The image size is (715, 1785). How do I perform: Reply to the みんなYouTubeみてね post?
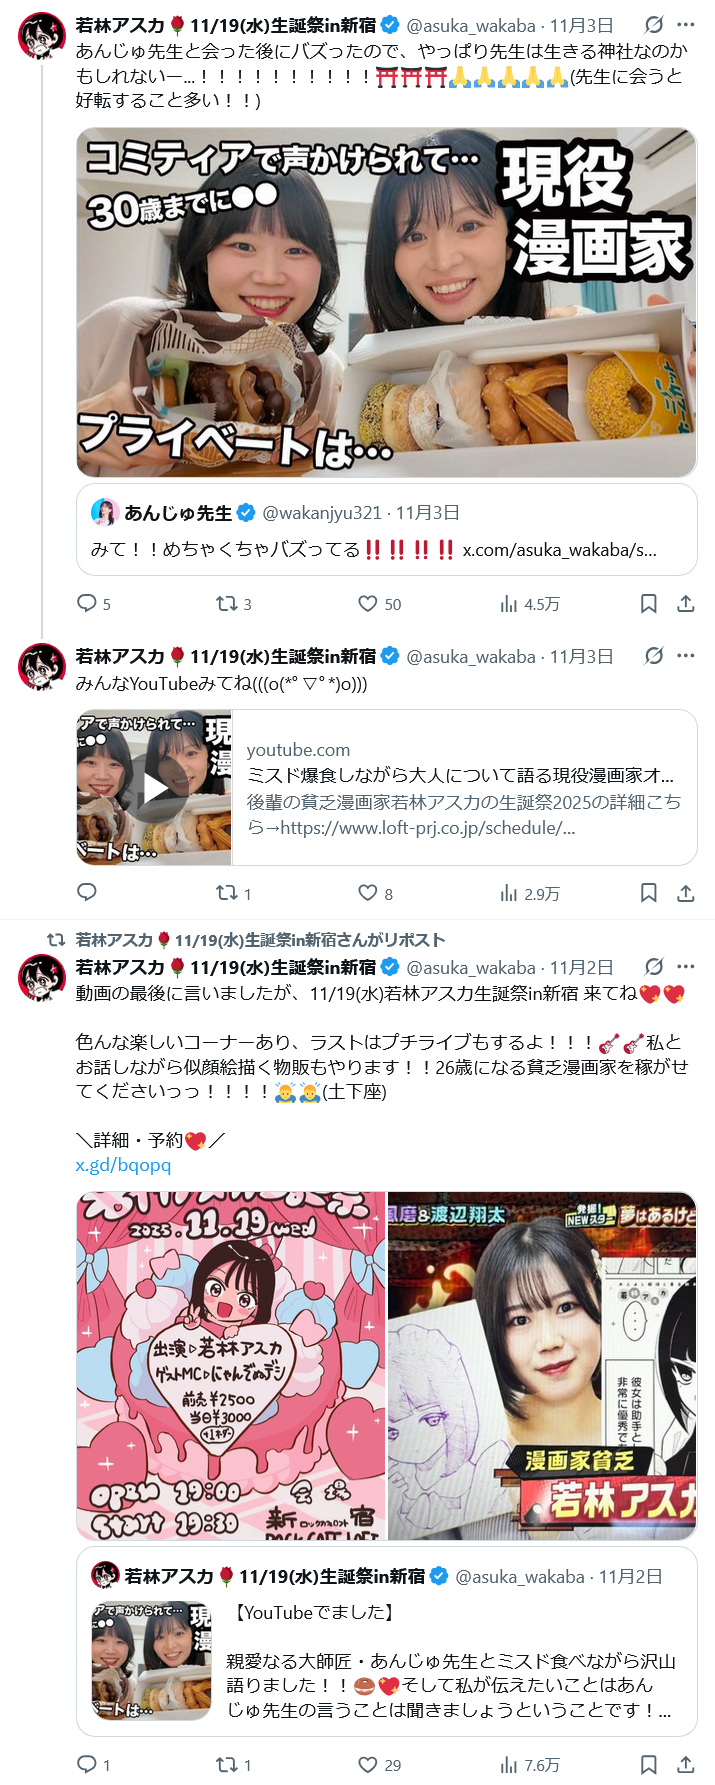tap(87, 893)
